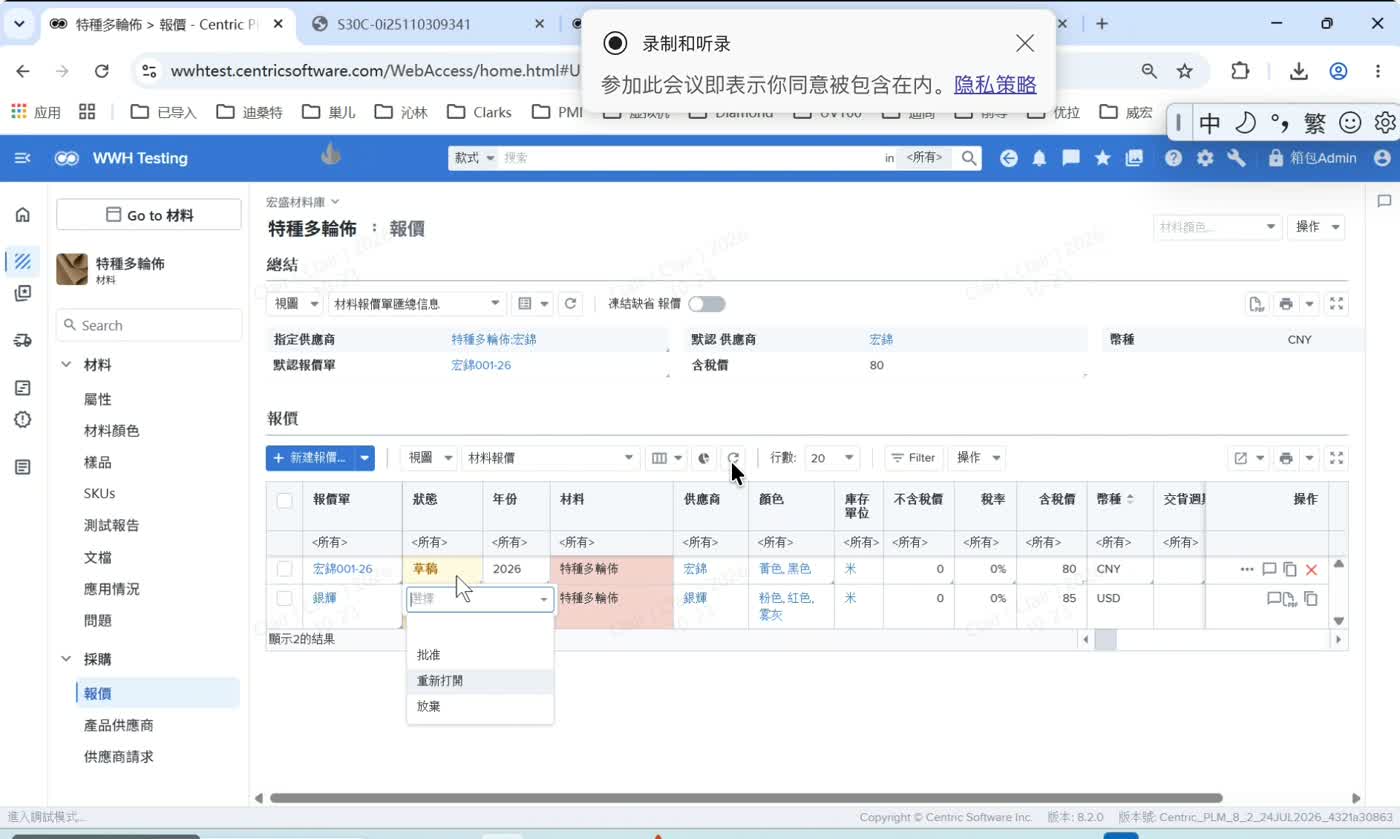
Task: Open 產品供應商 in the sidebar
Action: click(x=119, y=725)
